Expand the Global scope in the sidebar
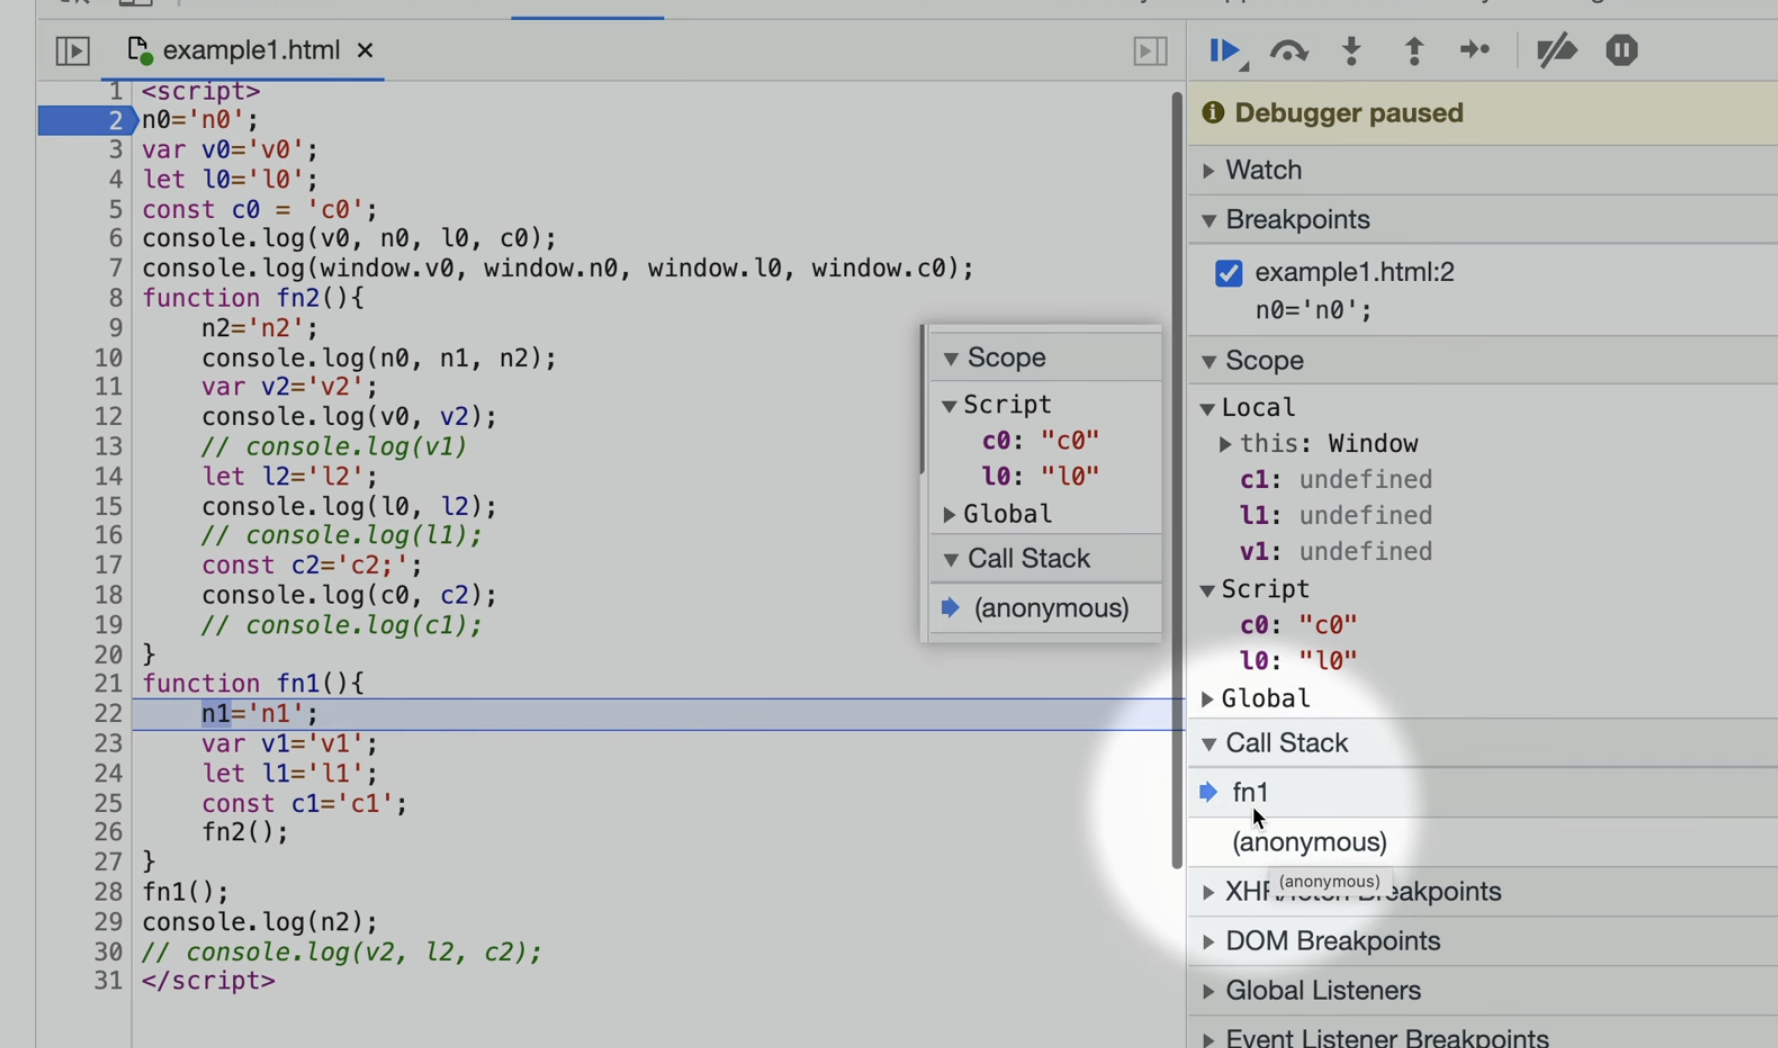 click(x=1208, y=699)
